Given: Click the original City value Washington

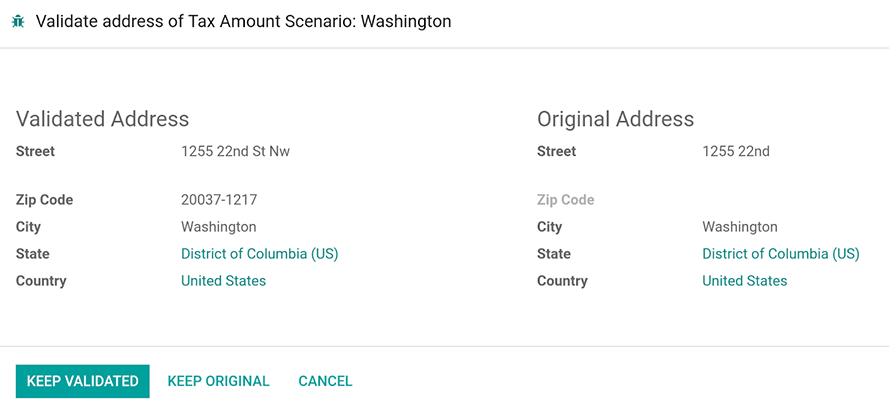Looking at the screenshot, I should coord(739,227).
